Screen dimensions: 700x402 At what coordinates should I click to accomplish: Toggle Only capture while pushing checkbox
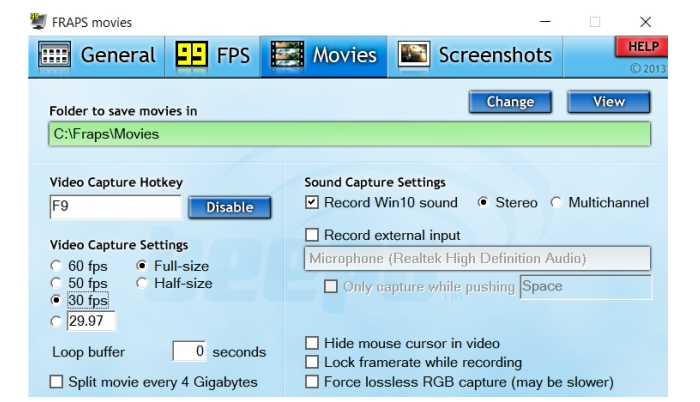[331, 286]
